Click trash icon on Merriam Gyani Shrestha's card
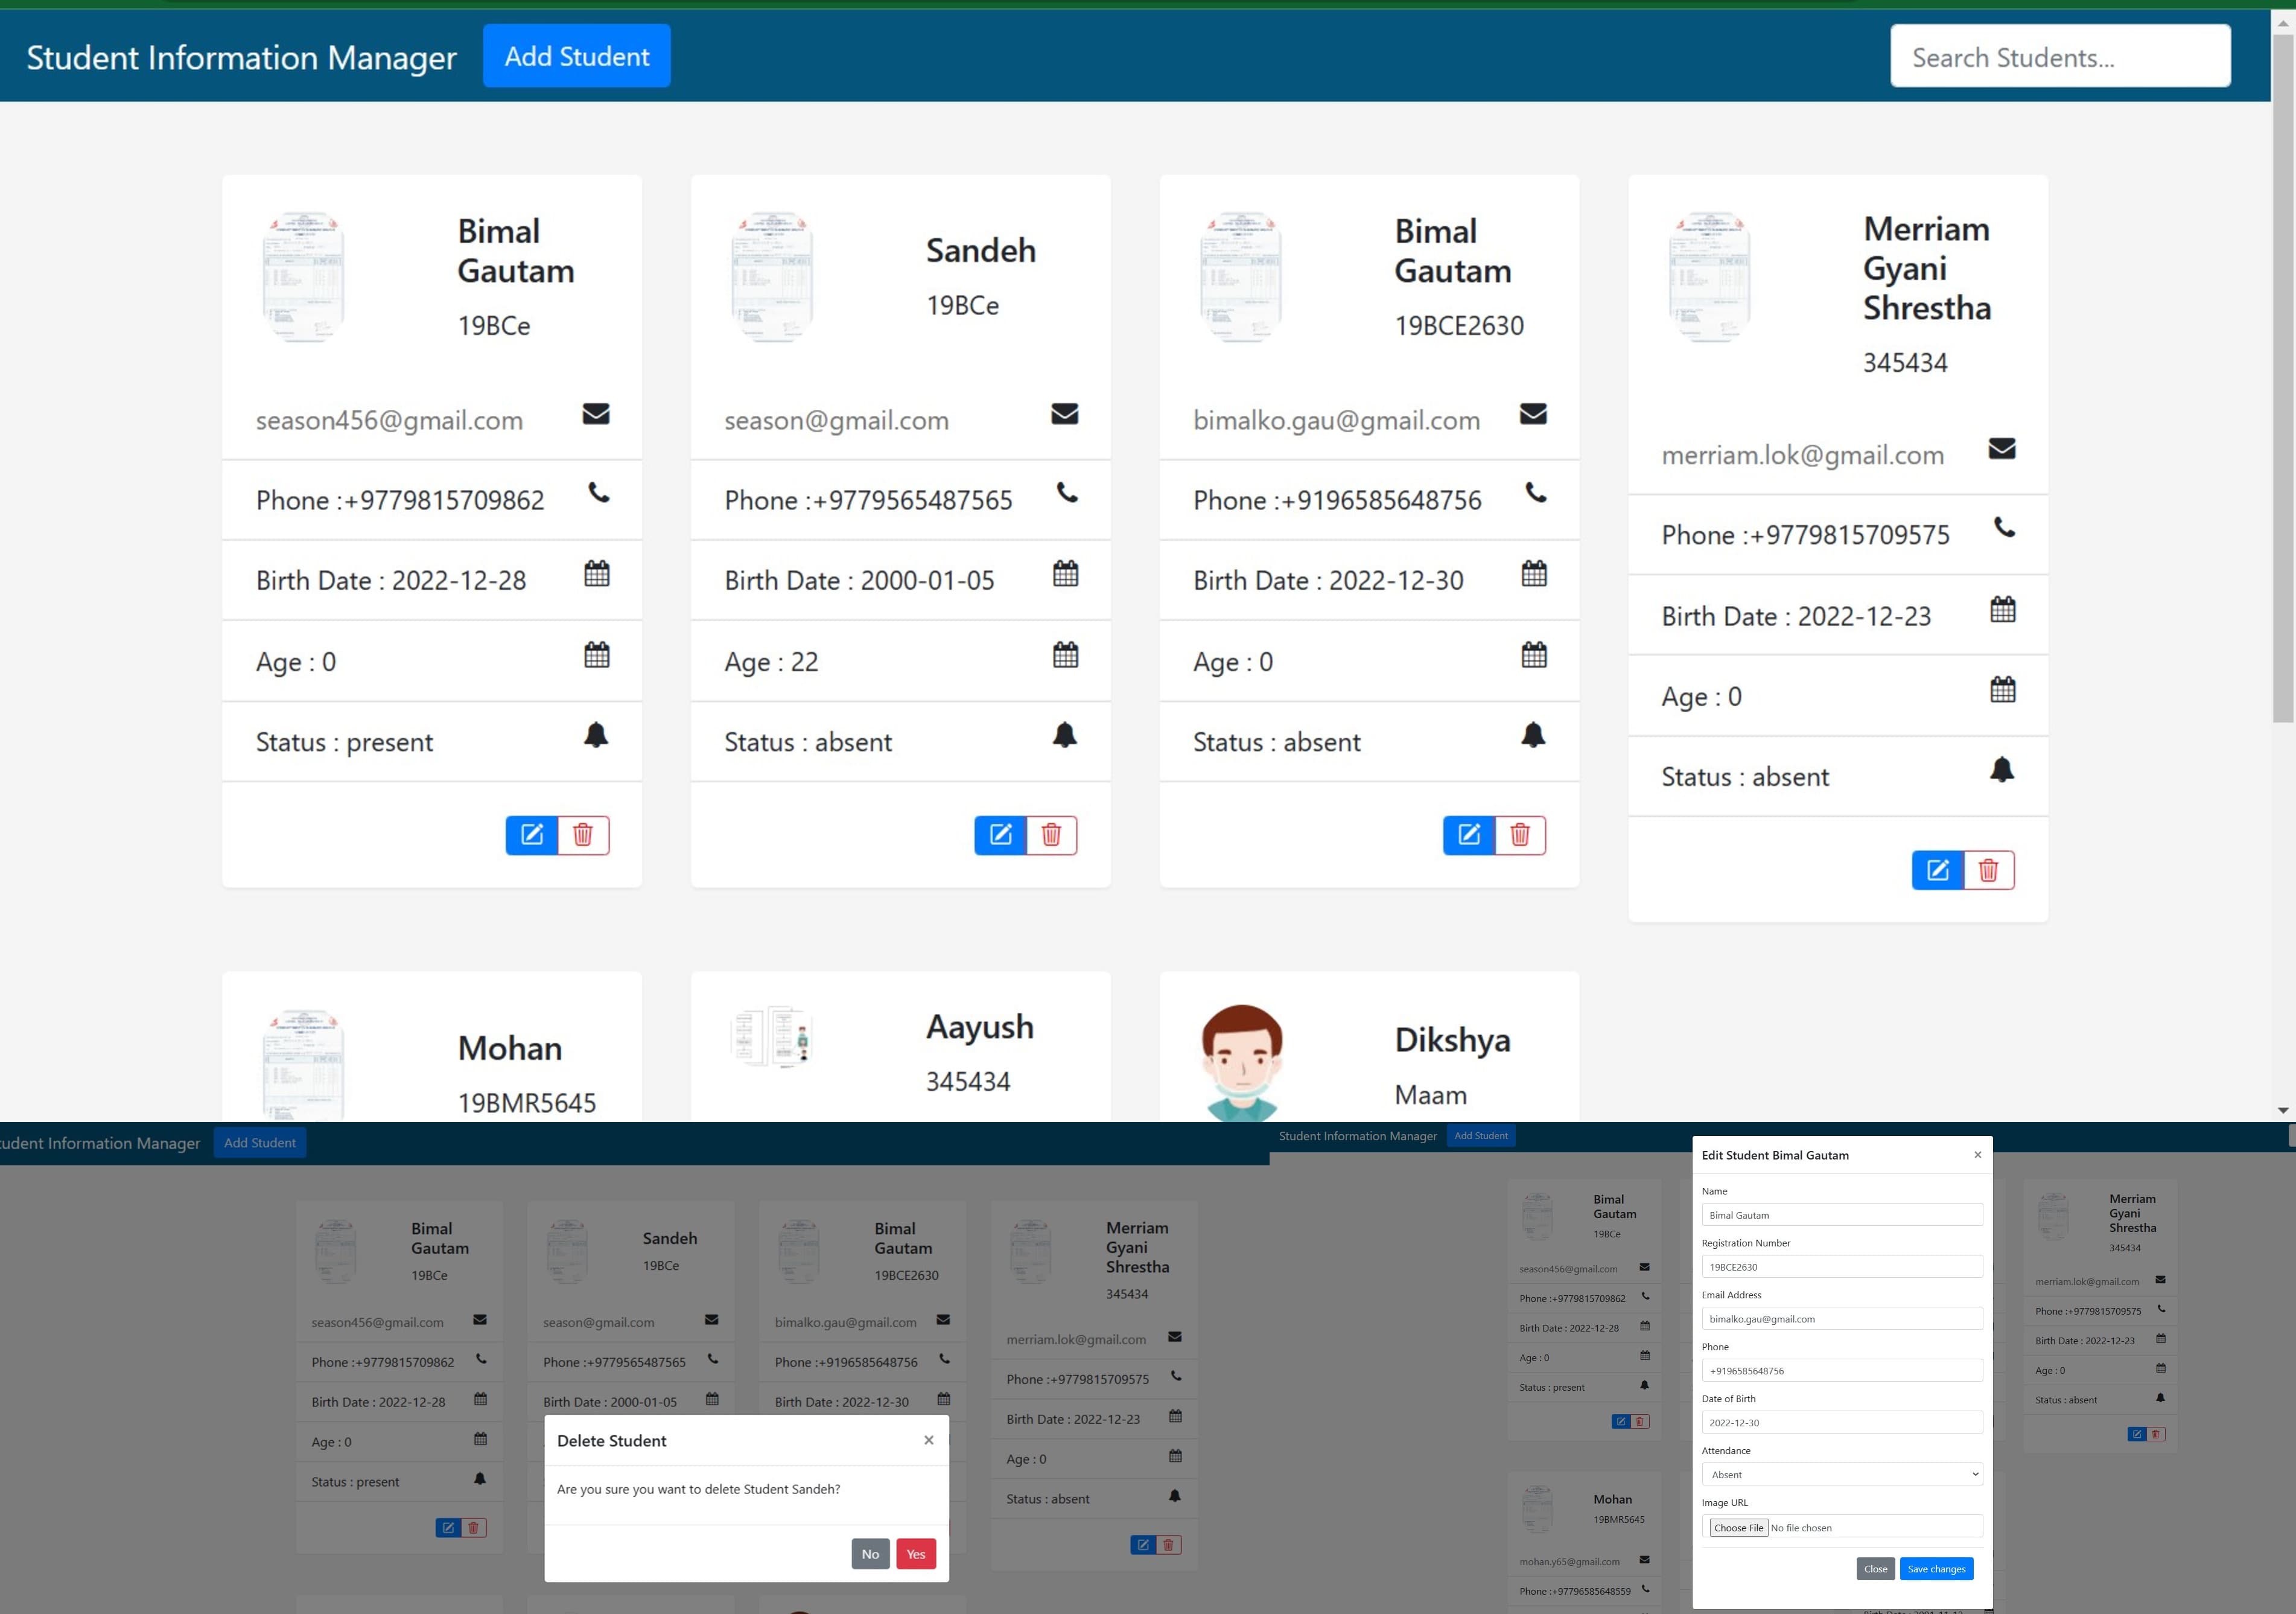 [x=1988, y=870]
